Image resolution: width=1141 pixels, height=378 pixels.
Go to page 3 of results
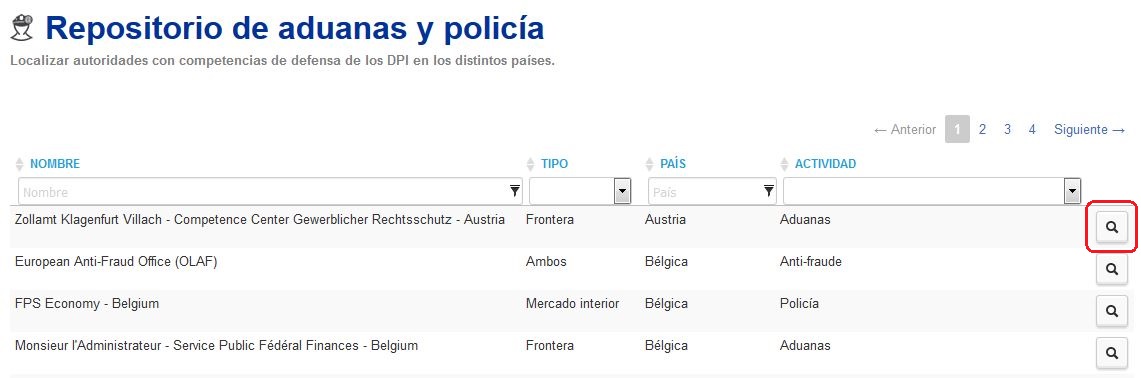point(1007,130)
